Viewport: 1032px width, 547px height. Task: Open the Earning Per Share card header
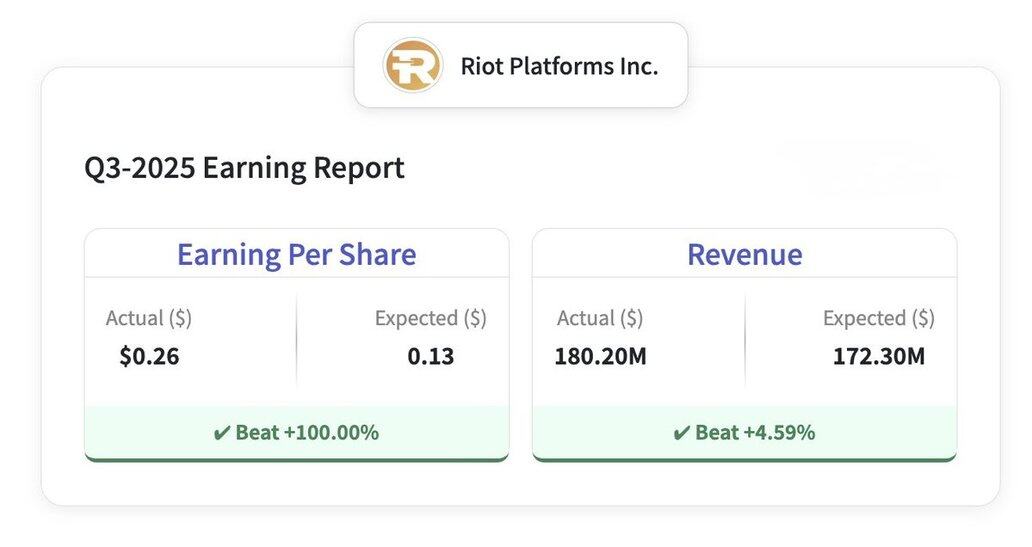point(296,254)
